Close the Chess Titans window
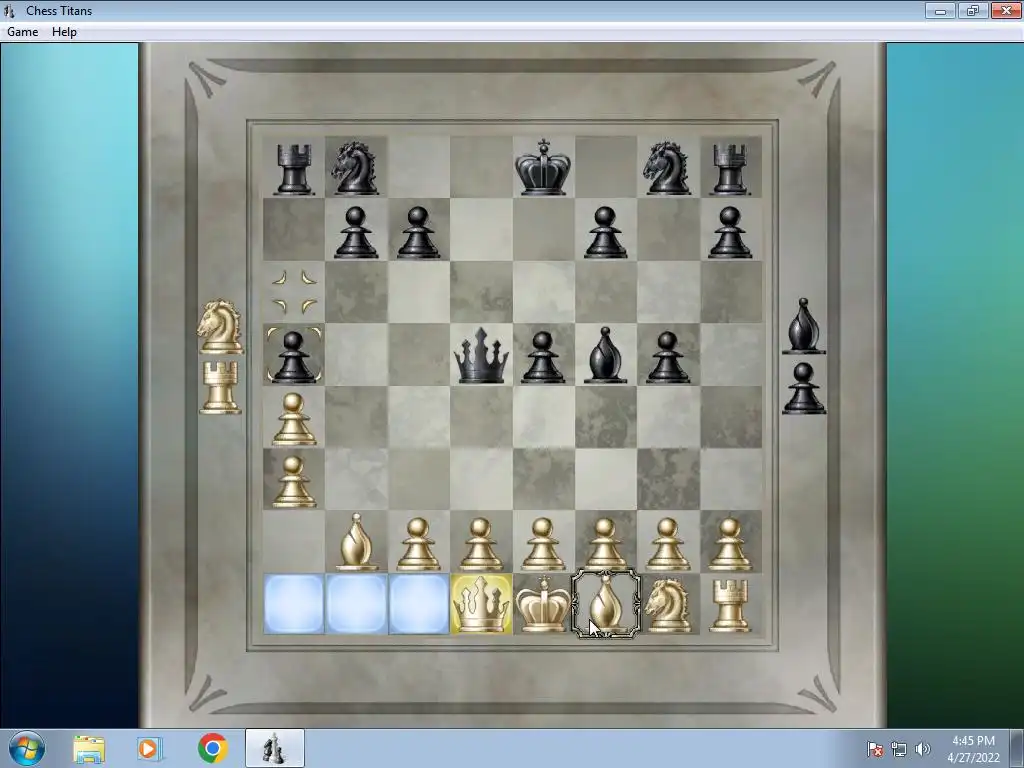The height and width of the screenshot is (768, 1024). pos(1006,10)
